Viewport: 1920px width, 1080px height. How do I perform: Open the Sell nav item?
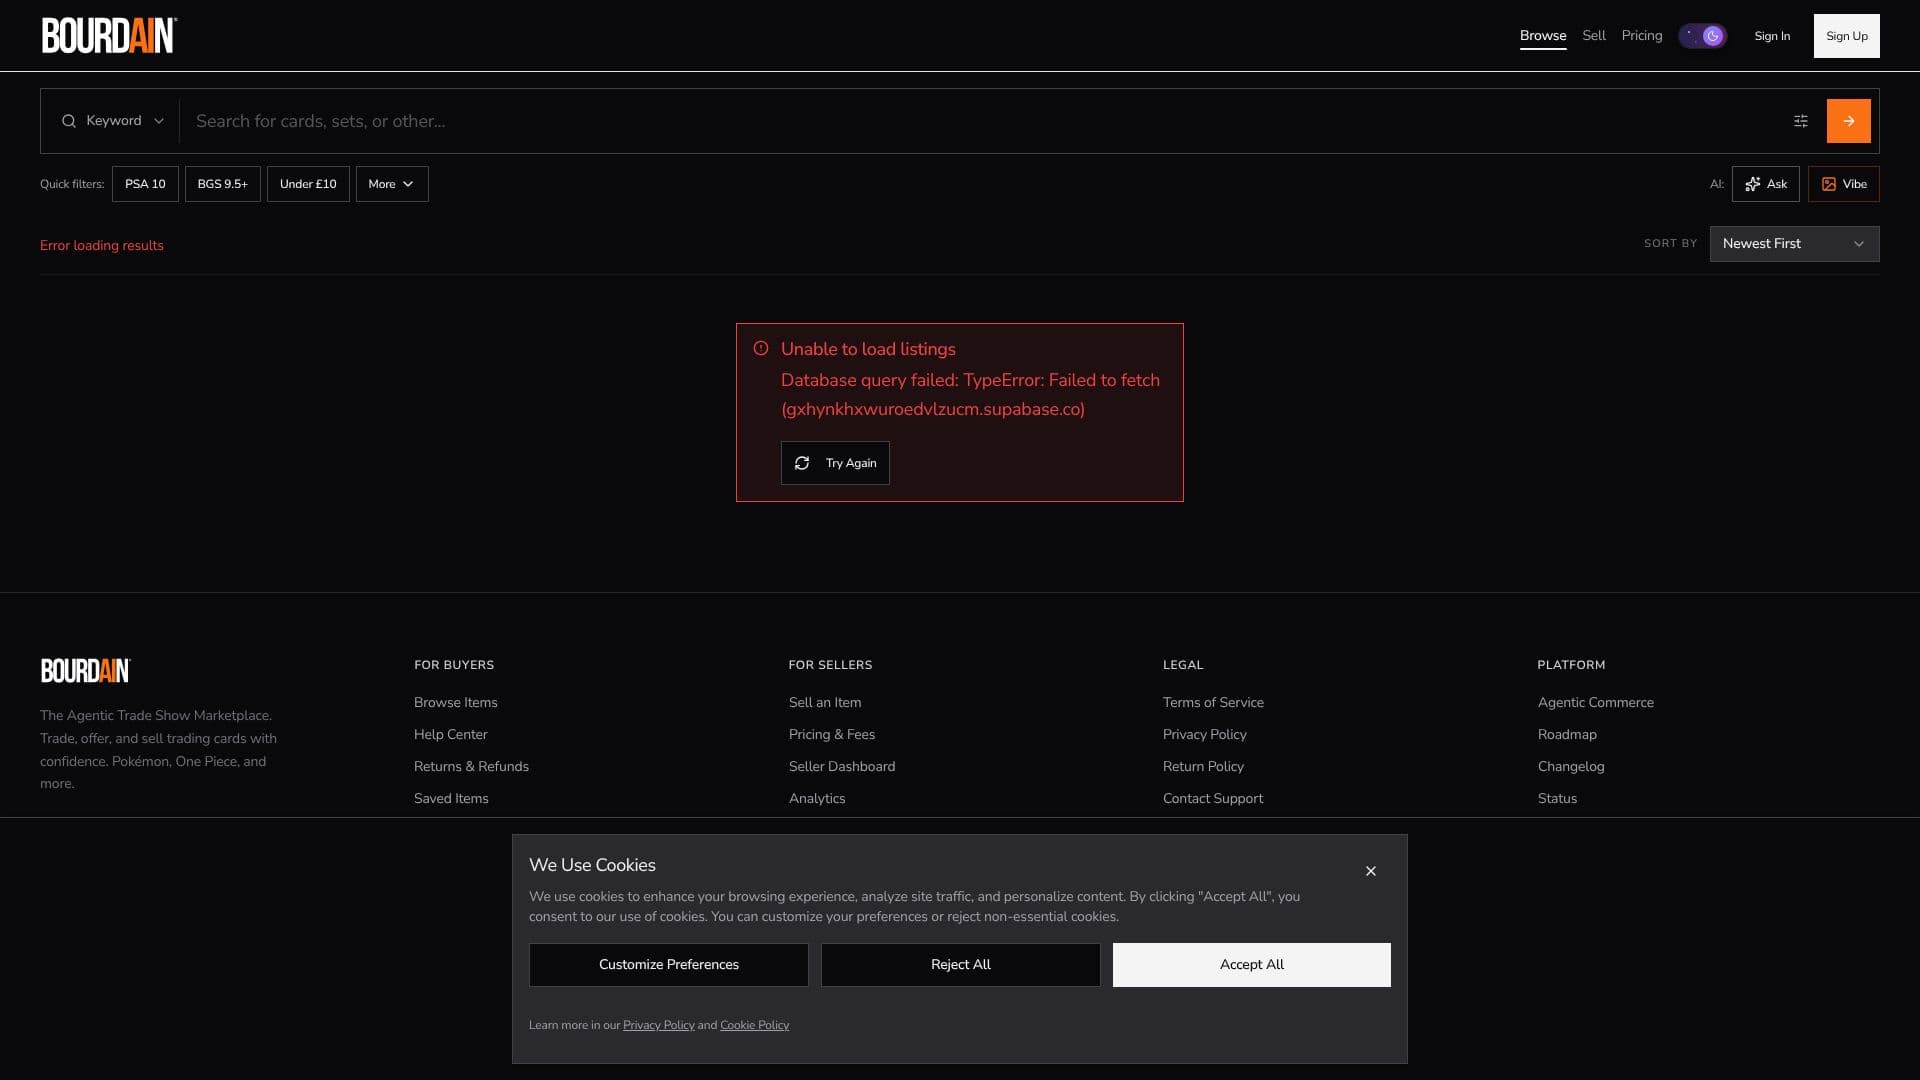(x=1594, y=36)
